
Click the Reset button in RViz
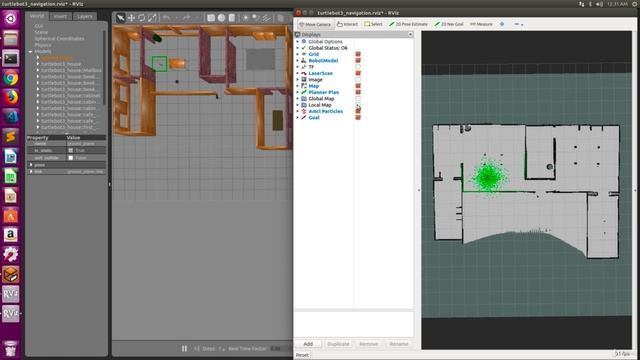click(x=302, y=355)
